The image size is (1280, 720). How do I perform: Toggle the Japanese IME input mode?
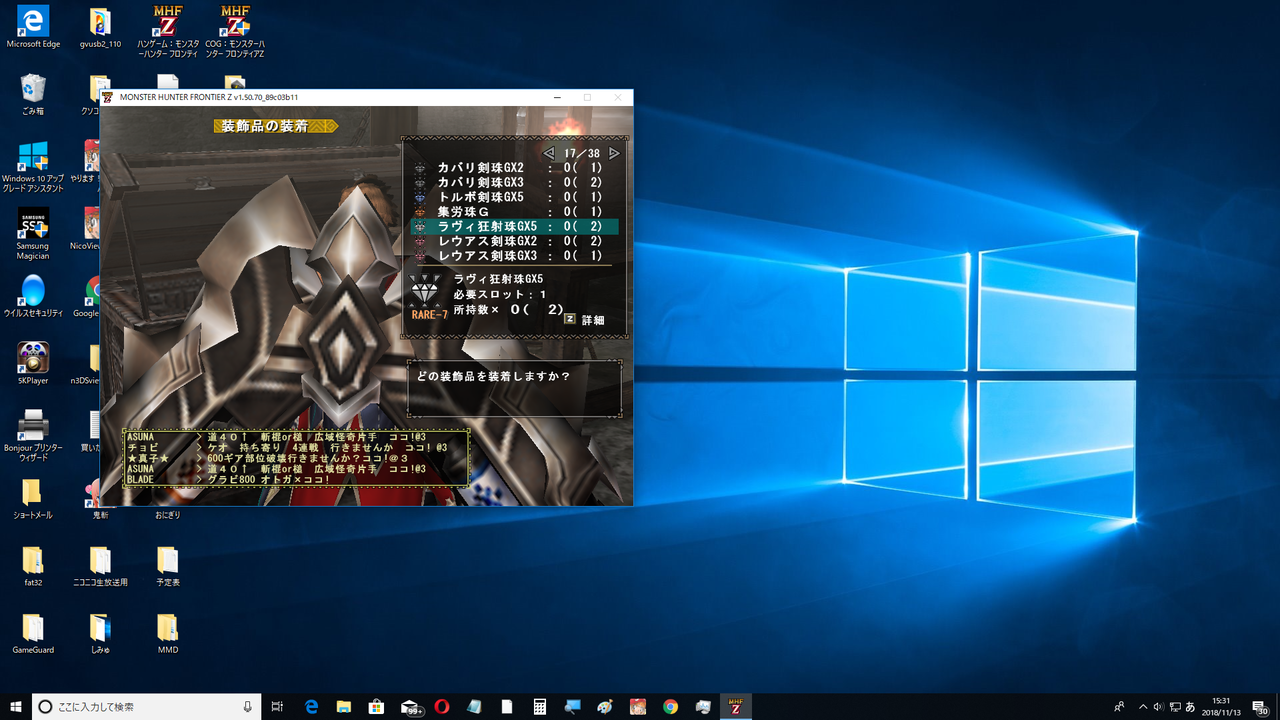pos(1191,707)
